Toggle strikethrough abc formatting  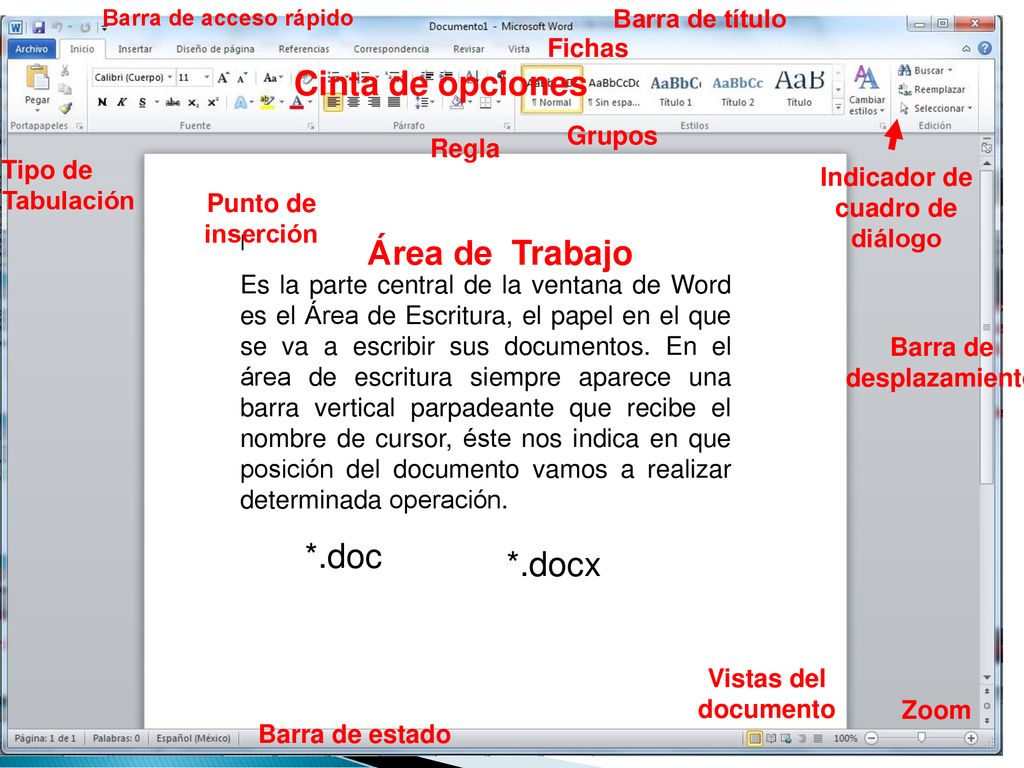click(172, 103)
